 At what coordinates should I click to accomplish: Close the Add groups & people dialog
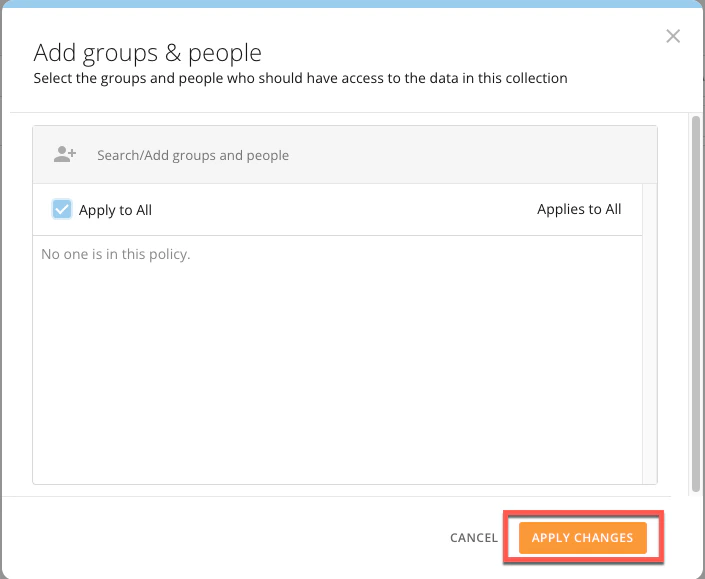673,36
